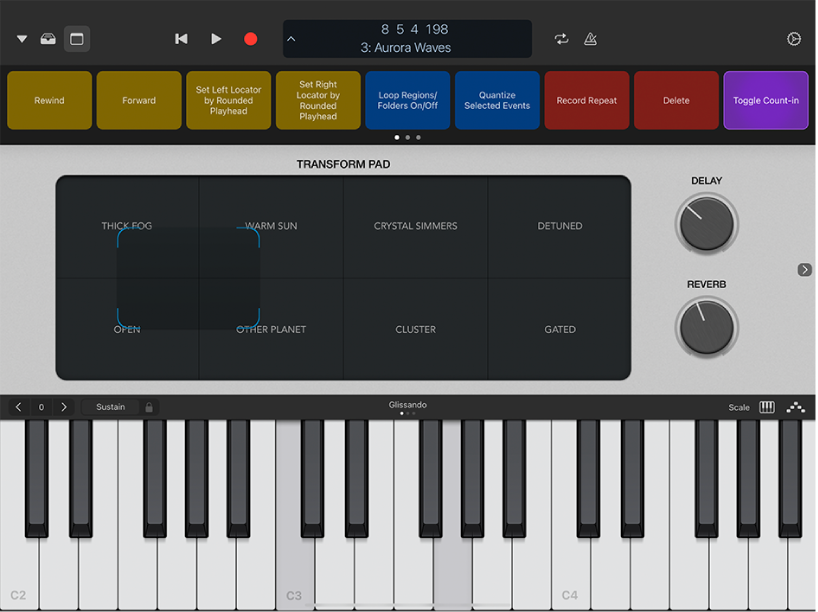Tap the Tracks view icon
This screenshot has width=818, height=612.
pos(77,38)
